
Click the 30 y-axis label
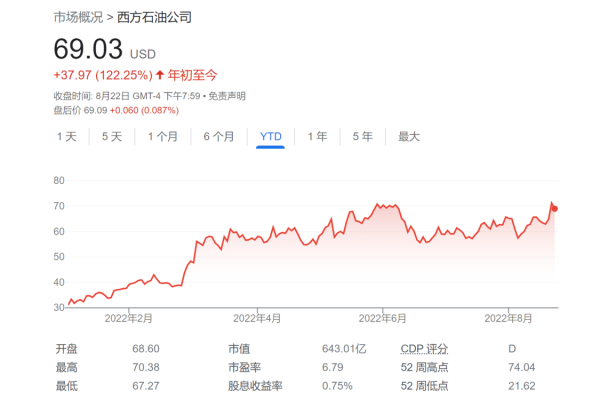tap(59, 307)
